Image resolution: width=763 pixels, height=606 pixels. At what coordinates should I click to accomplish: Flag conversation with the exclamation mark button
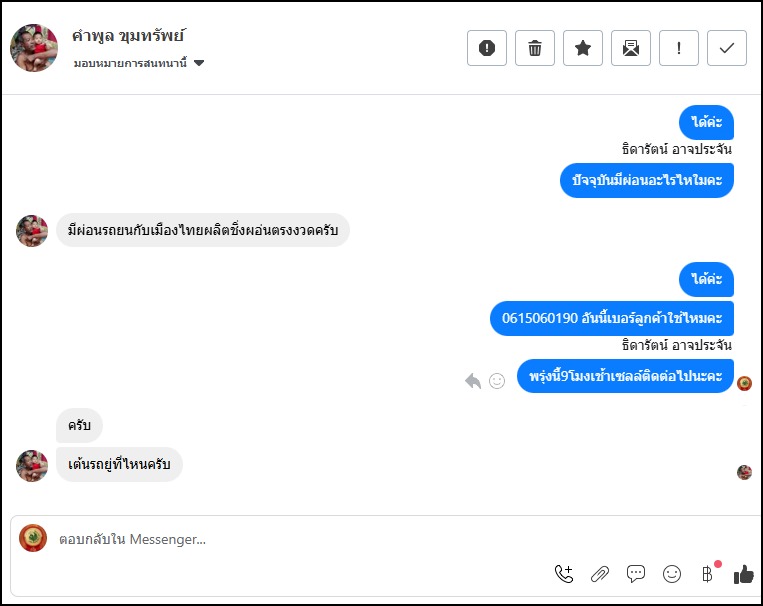(679, 48)
